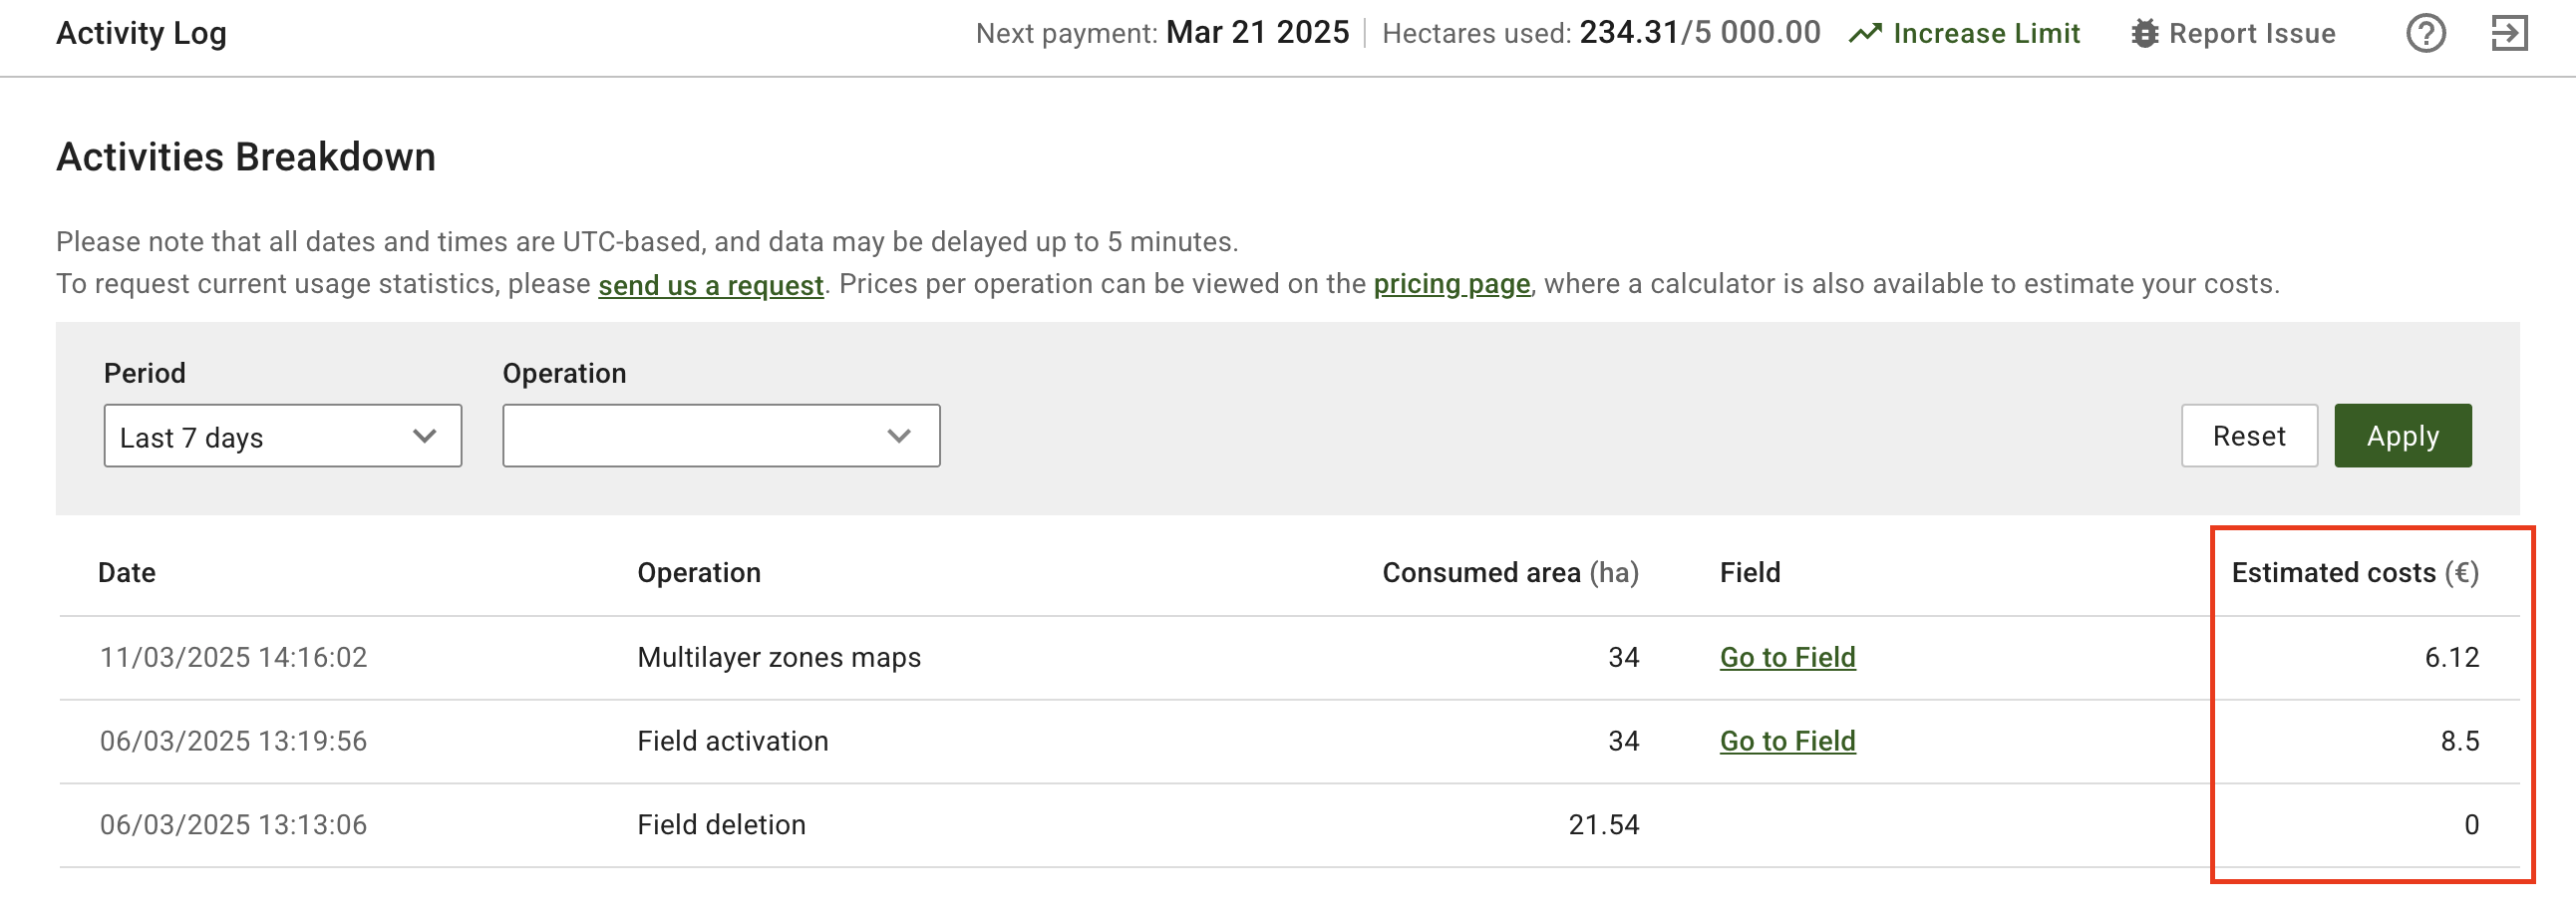
Task: Click the Date column header
Action: tap(127, 573)
